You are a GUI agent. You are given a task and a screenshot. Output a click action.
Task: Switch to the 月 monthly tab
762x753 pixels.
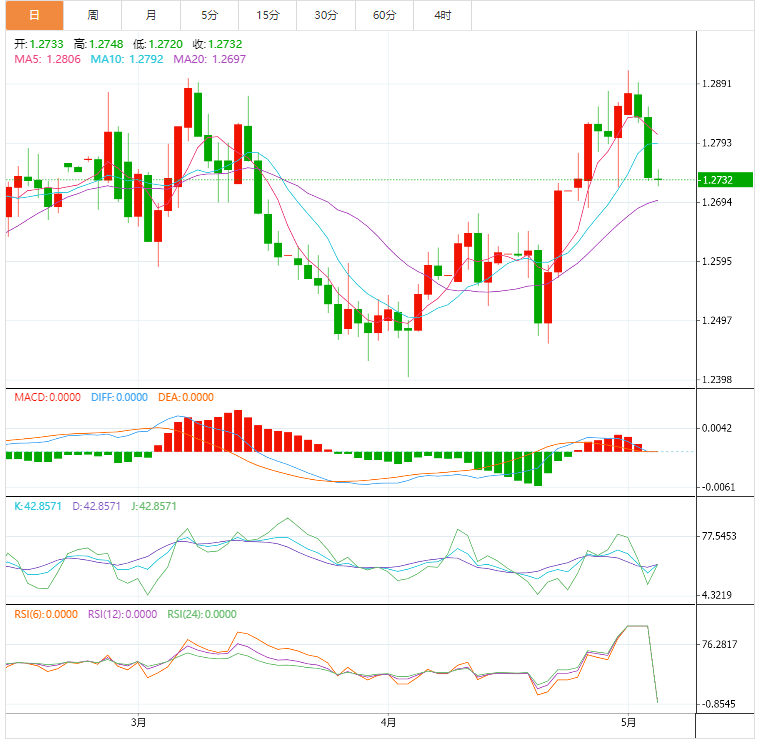coord(151,15)
